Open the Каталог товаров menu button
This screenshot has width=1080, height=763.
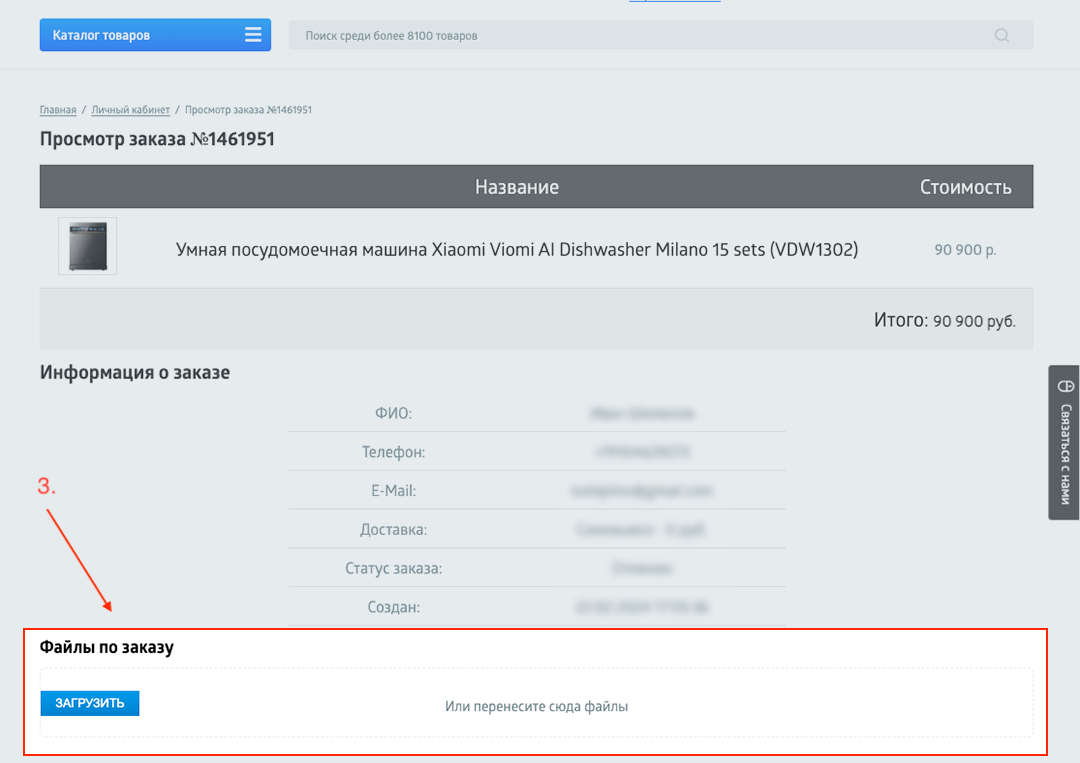point(155,35)
